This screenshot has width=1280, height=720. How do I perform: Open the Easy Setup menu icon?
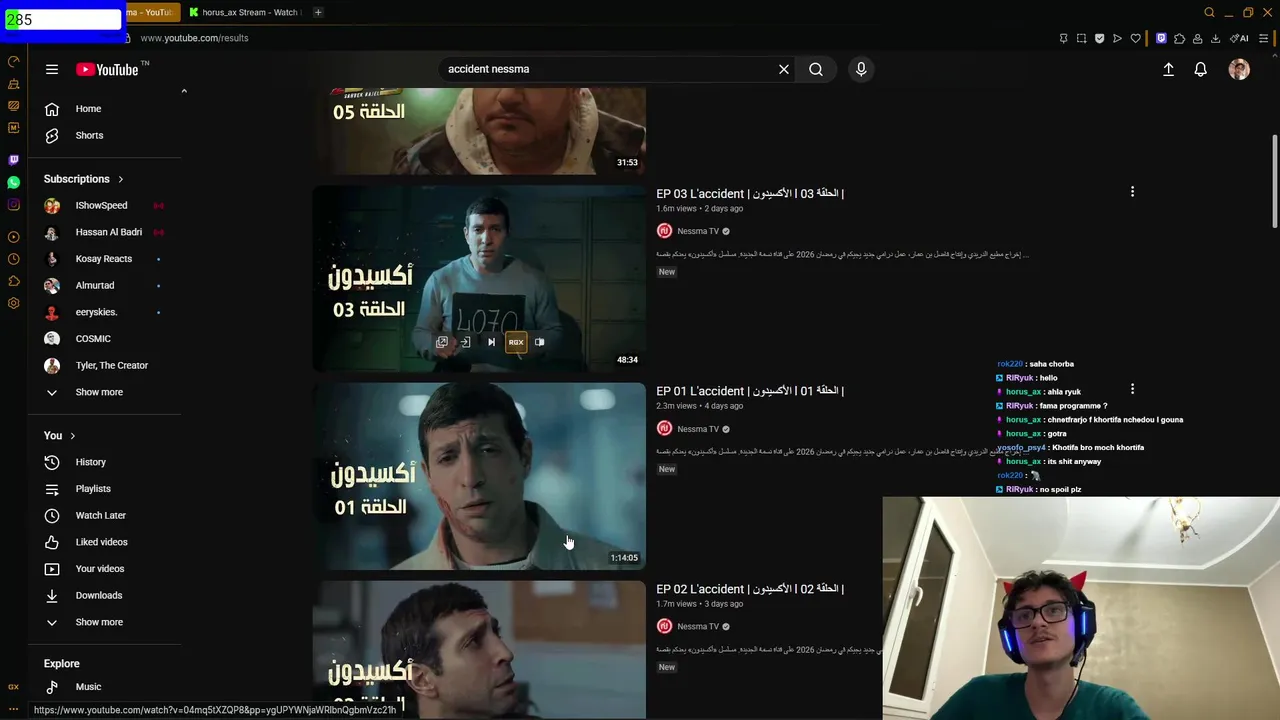[1264, 38]
